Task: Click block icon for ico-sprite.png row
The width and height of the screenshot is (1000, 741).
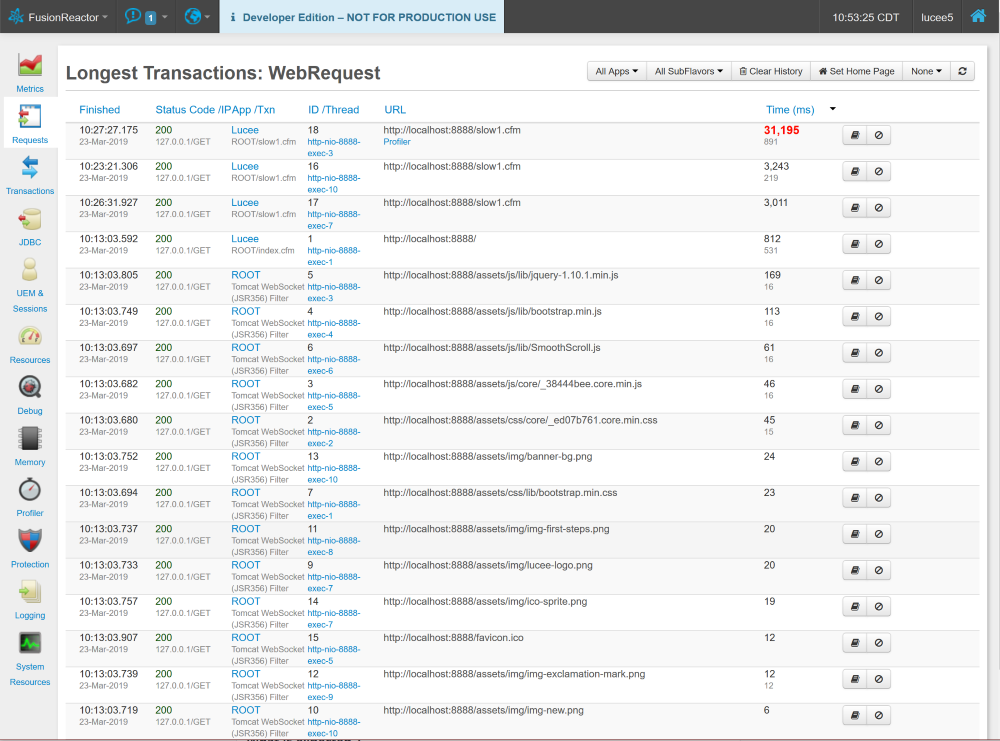Action: (x=879, y=607)
